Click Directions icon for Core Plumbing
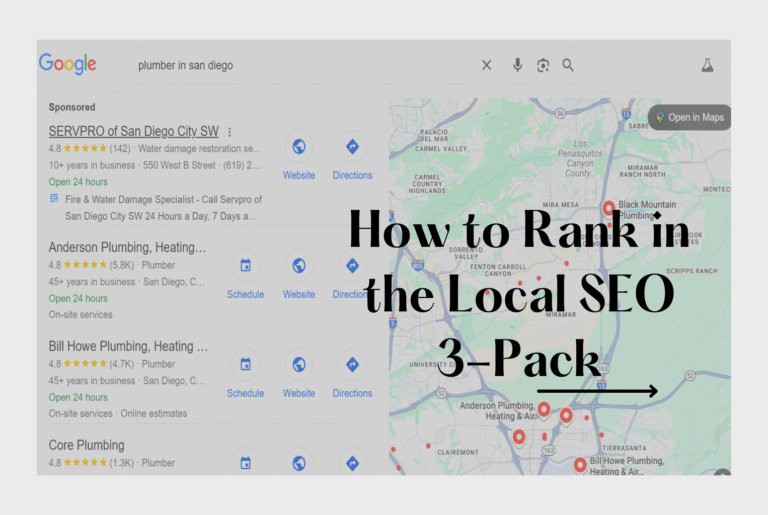 click(x=352, y=463)
